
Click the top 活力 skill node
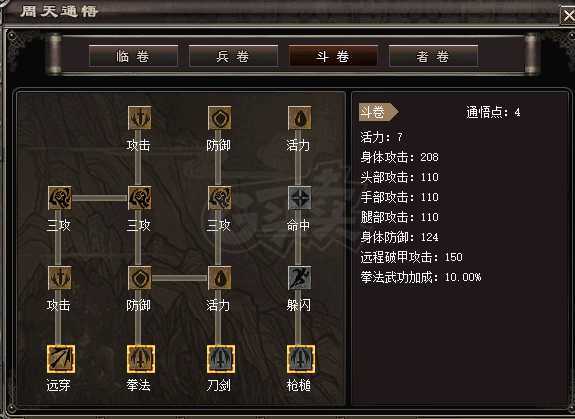300,118
